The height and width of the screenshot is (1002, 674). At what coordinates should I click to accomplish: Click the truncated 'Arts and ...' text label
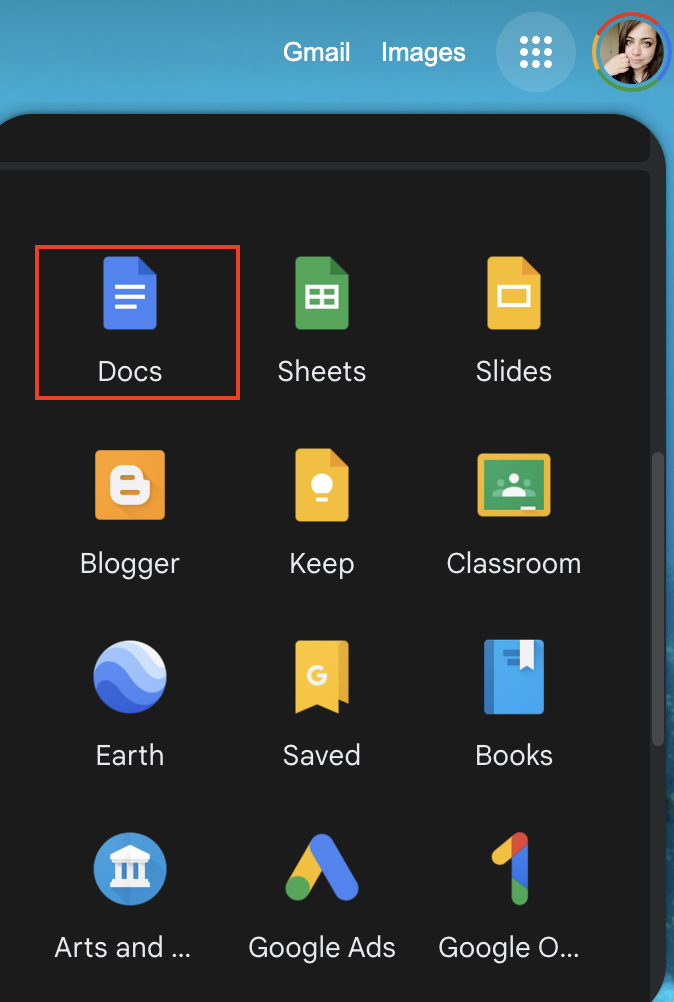click(122, 947)
